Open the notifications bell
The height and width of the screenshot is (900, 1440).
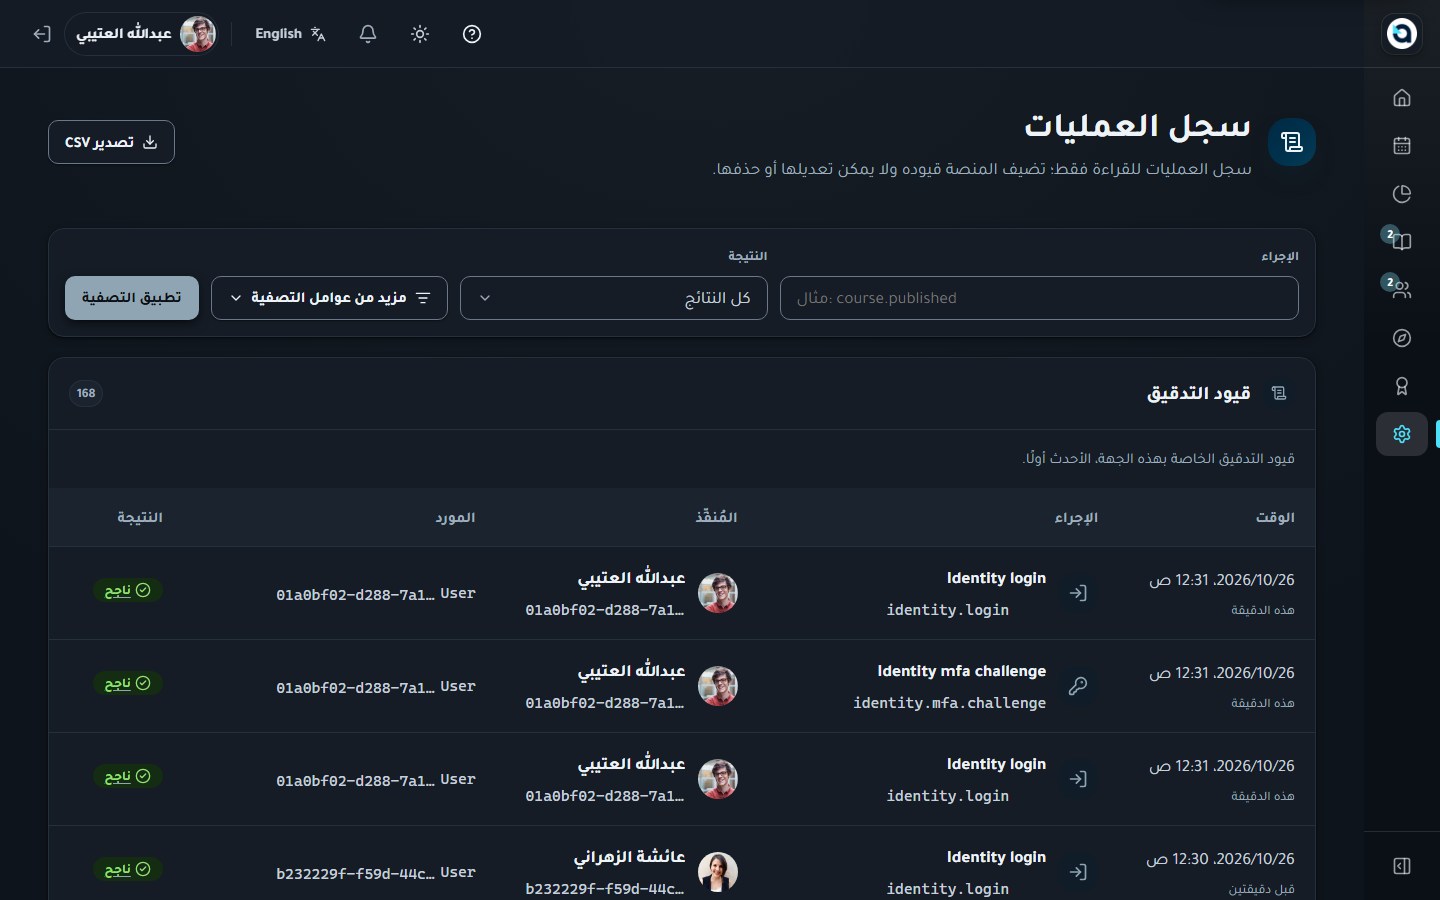368,34
